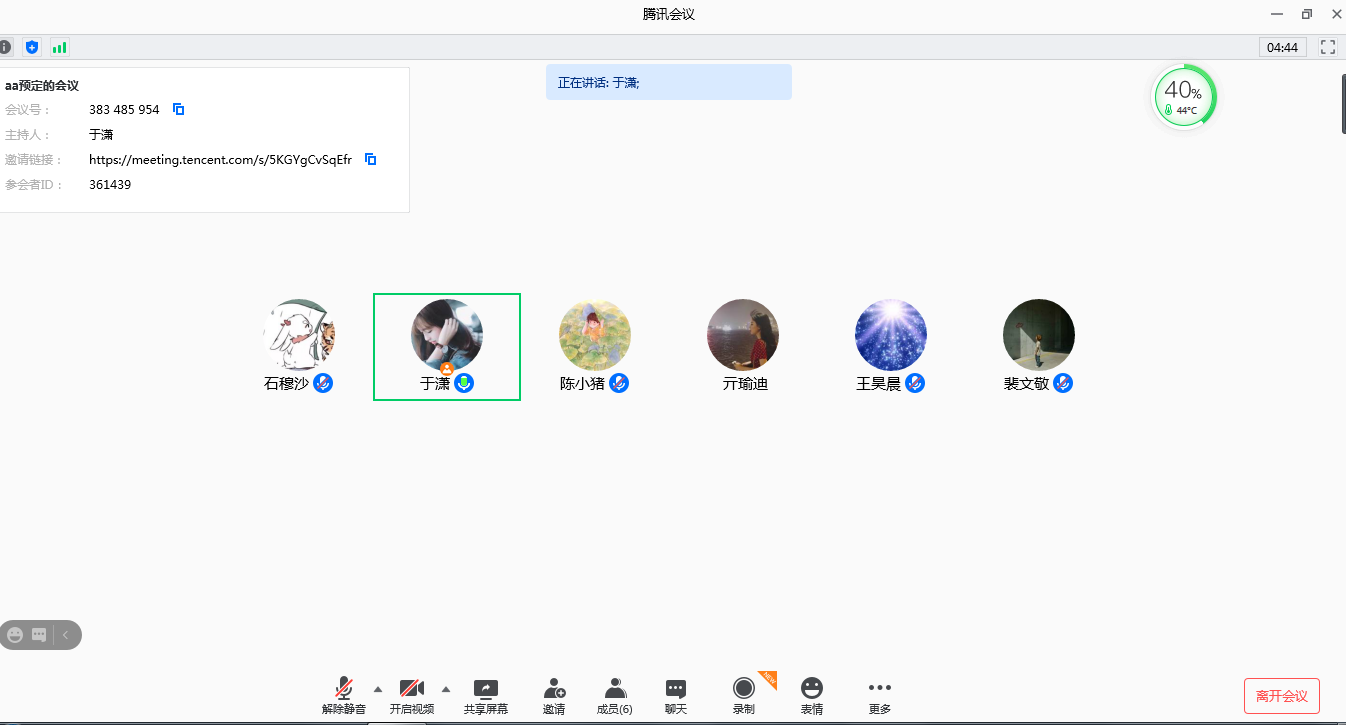Click the Leave Meeting (离开会议) button
Image resolution: width=1346 pixels, height=725 pixels.
(x=1281, y=696)
